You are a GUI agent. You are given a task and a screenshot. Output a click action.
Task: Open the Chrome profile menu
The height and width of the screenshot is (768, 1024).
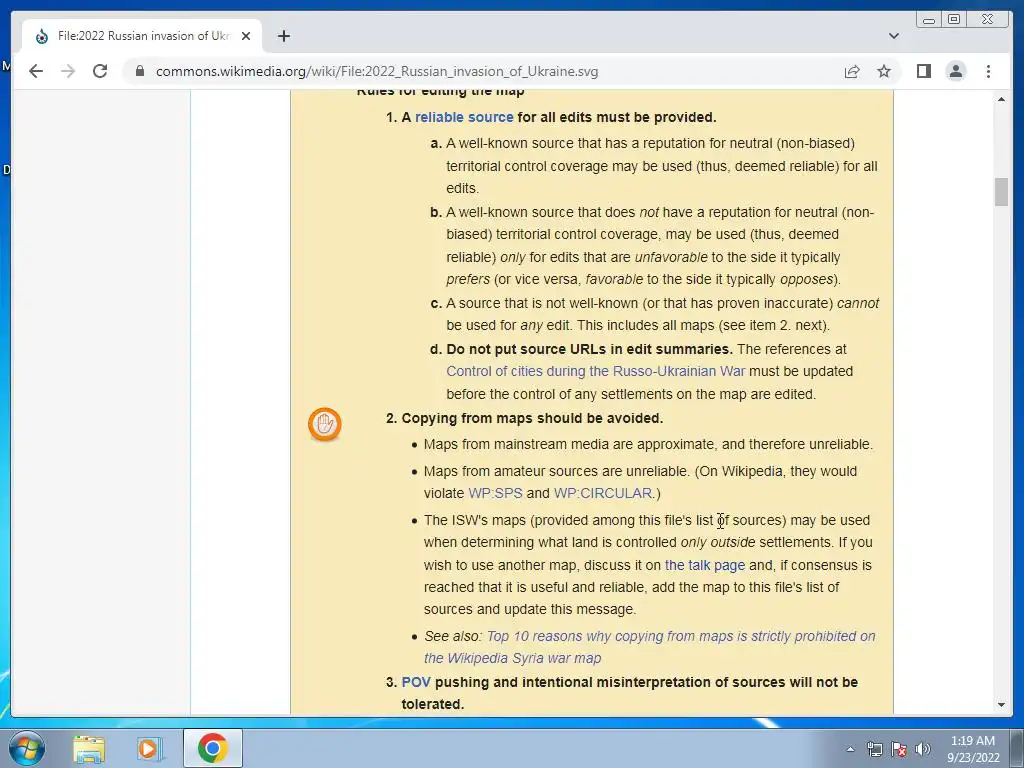pos(955,71)
